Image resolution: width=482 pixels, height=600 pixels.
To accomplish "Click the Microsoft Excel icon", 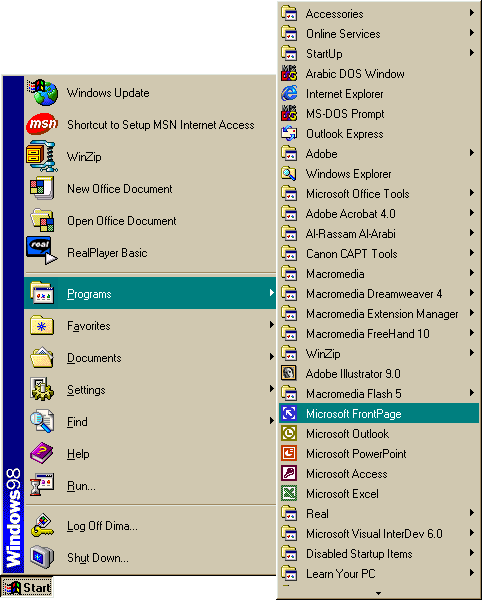I will point(289,493).
